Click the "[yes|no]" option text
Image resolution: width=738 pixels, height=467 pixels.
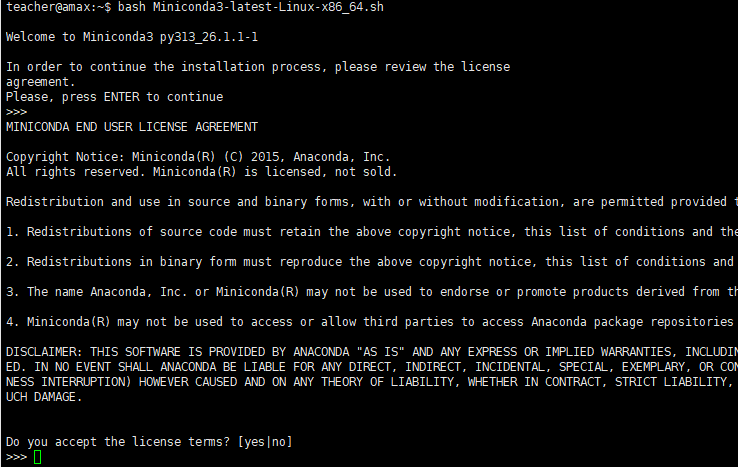(x=265, y=442)
